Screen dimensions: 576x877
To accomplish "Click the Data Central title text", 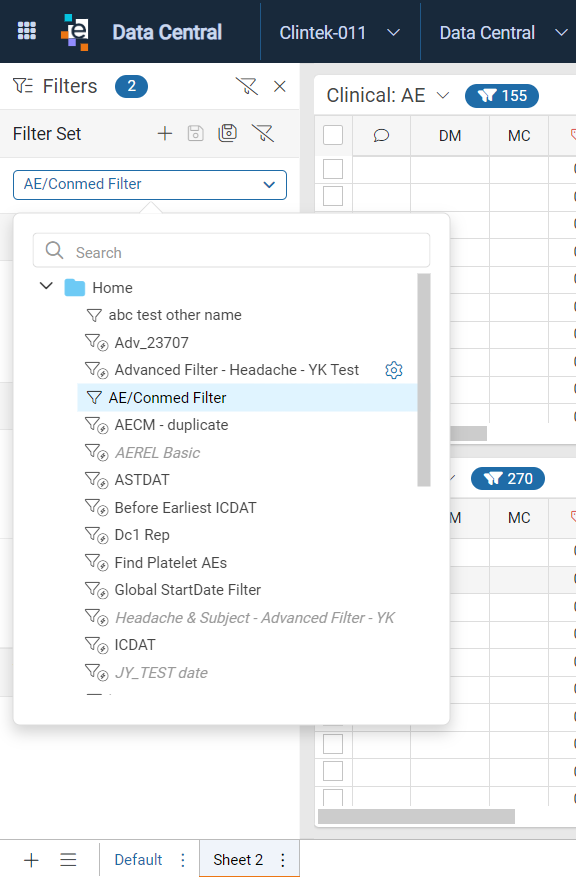I will (167, 32).
